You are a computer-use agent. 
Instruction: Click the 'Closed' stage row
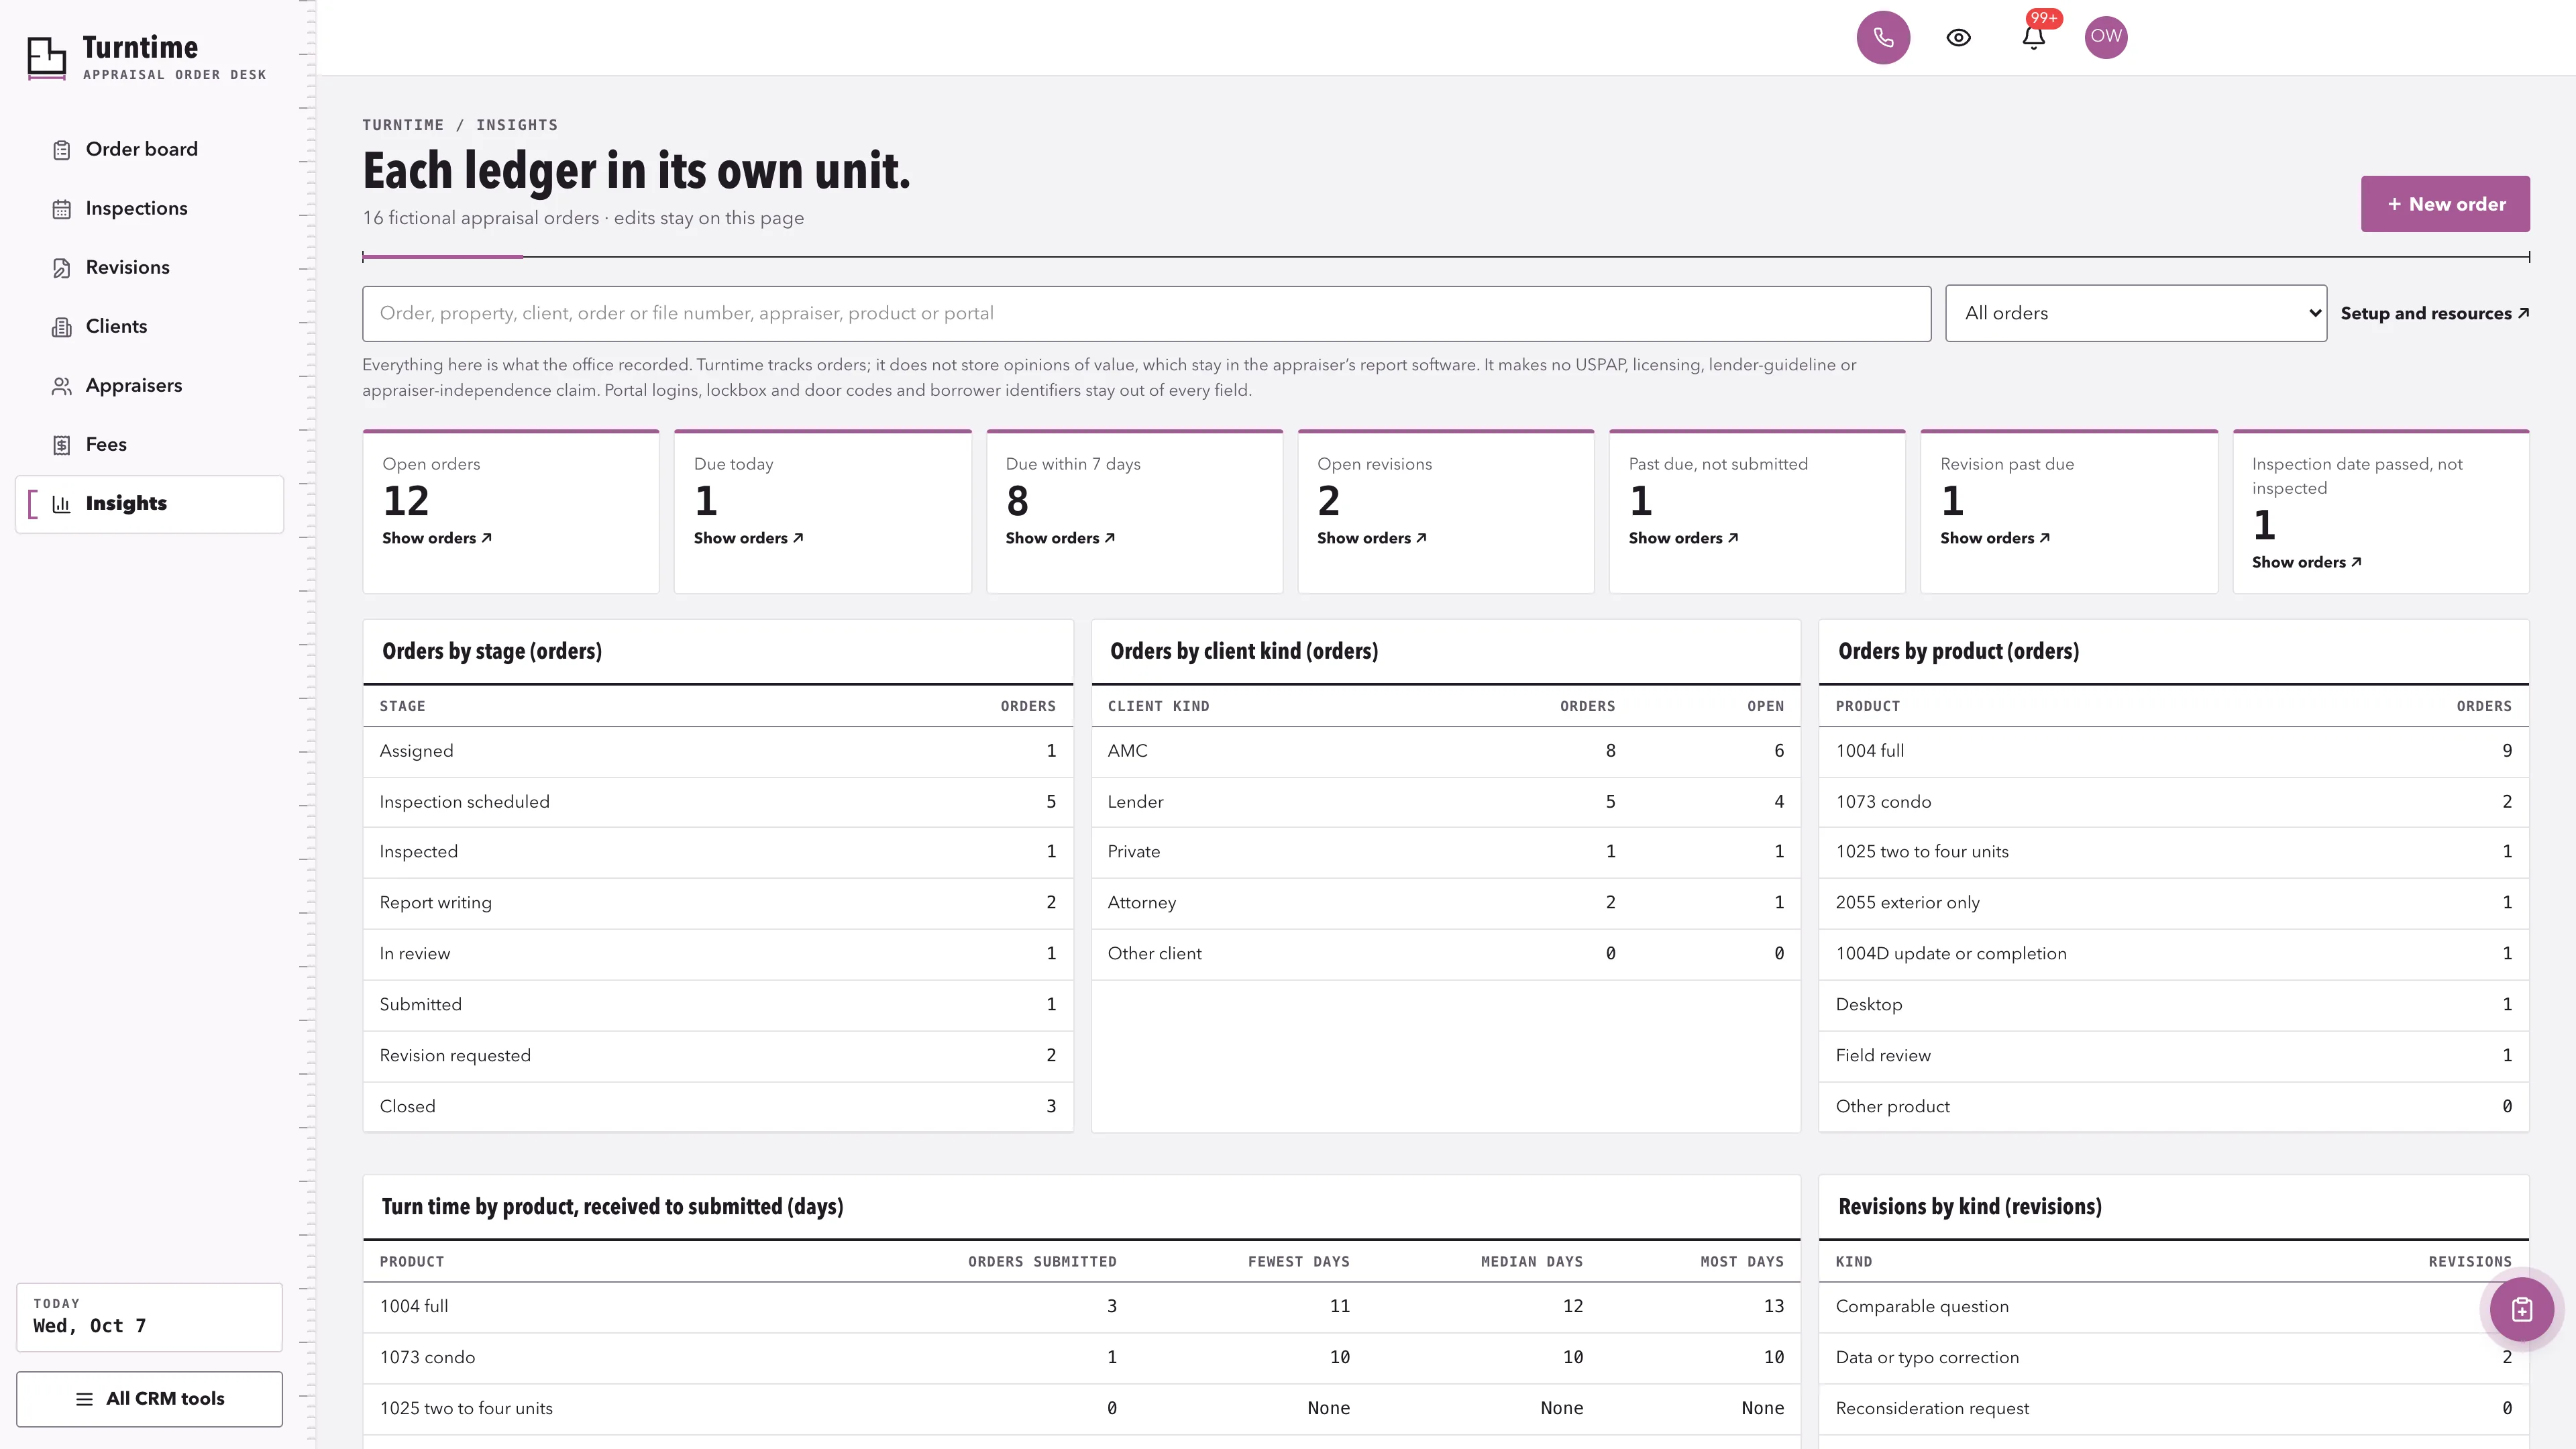(718, 1107)
